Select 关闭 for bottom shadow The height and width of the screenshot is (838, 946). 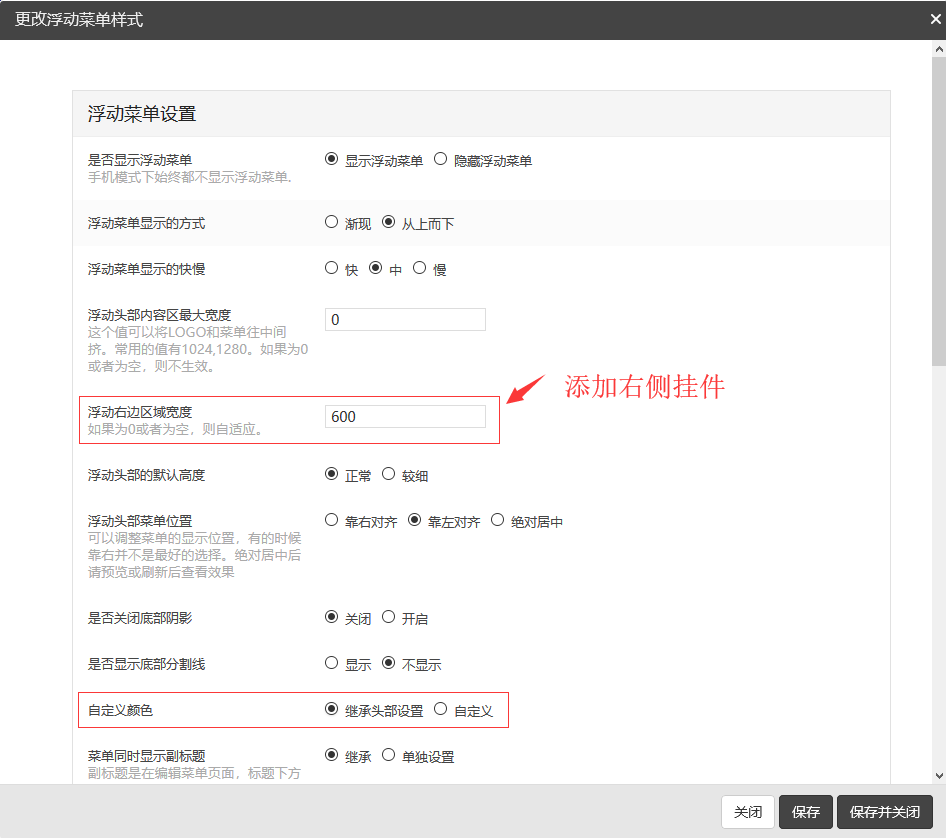tap(331, 617)
